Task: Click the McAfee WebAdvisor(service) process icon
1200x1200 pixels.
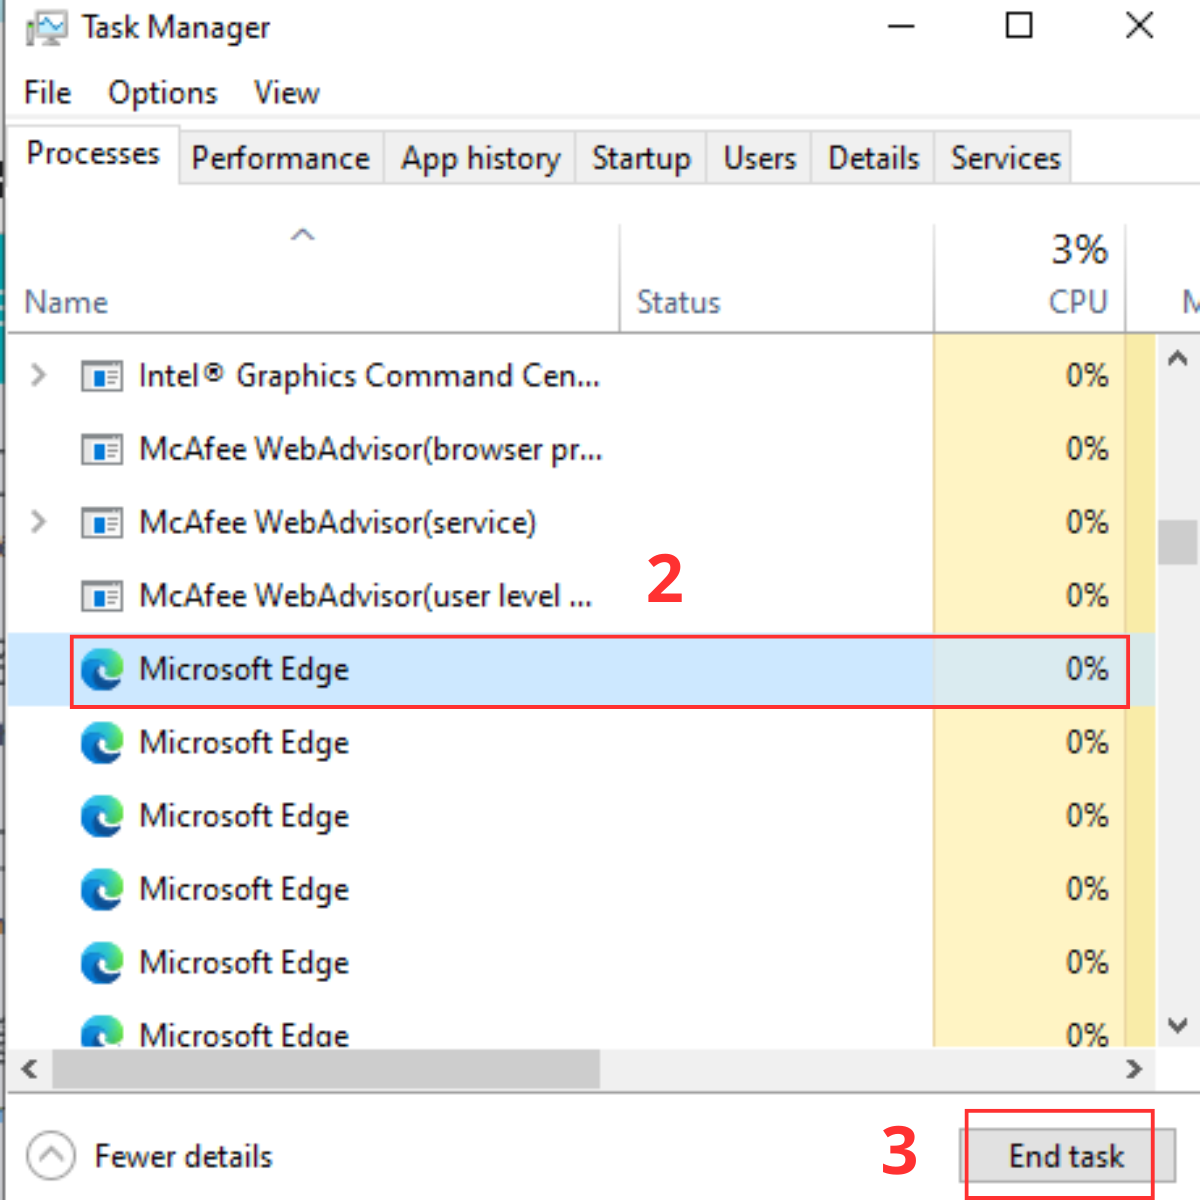Action: pyautogui.click(x=101, y=523)
